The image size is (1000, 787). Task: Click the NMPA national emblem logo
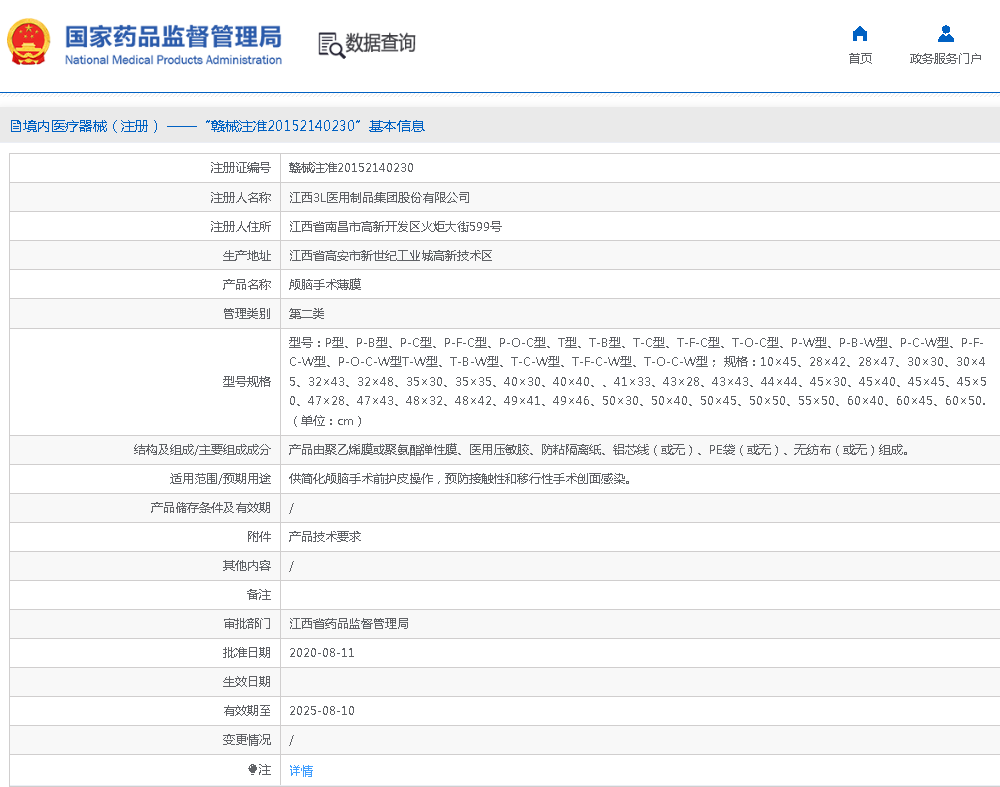28,42
